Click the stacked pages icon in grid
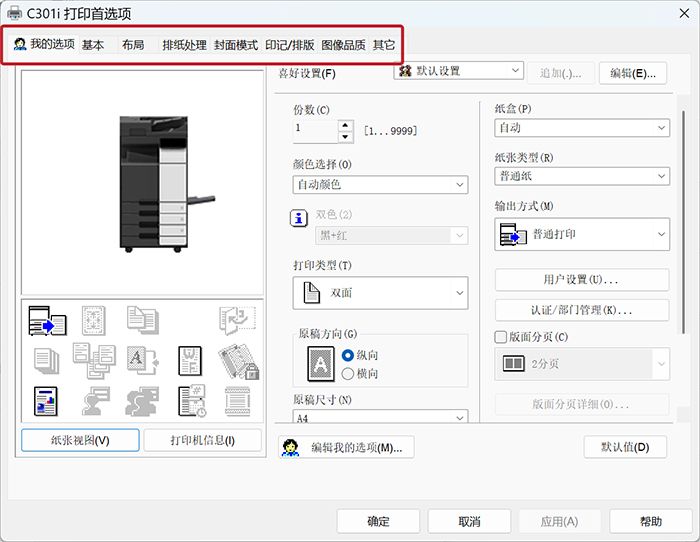The width and height of the screenshot is (700, 542). tap(47, 359)
